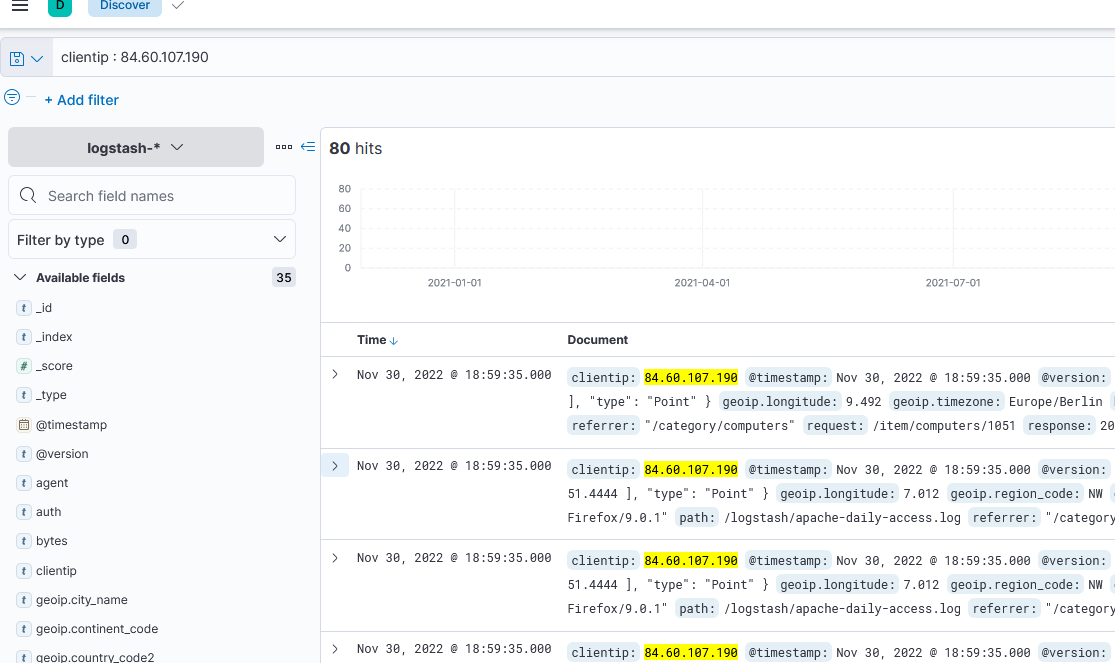
Task: Click the text type icon beside auth
Action: coord(23,512)
